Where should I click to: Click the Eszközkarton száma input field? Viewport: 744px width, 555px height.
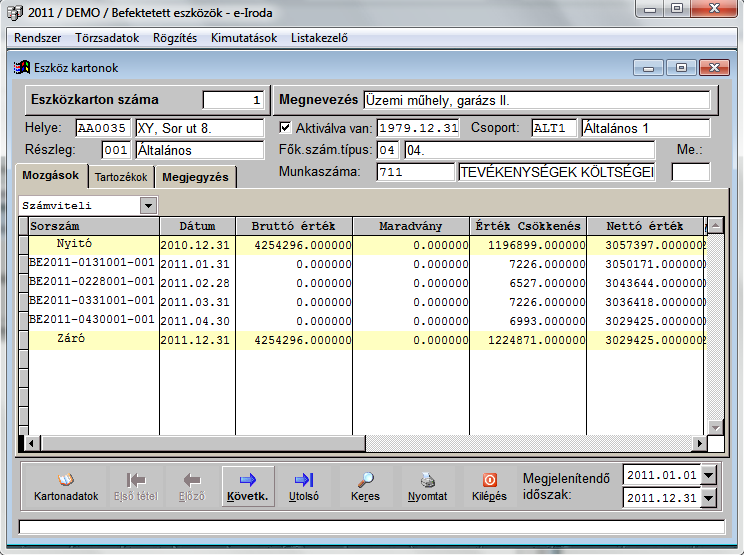(234, 100)
